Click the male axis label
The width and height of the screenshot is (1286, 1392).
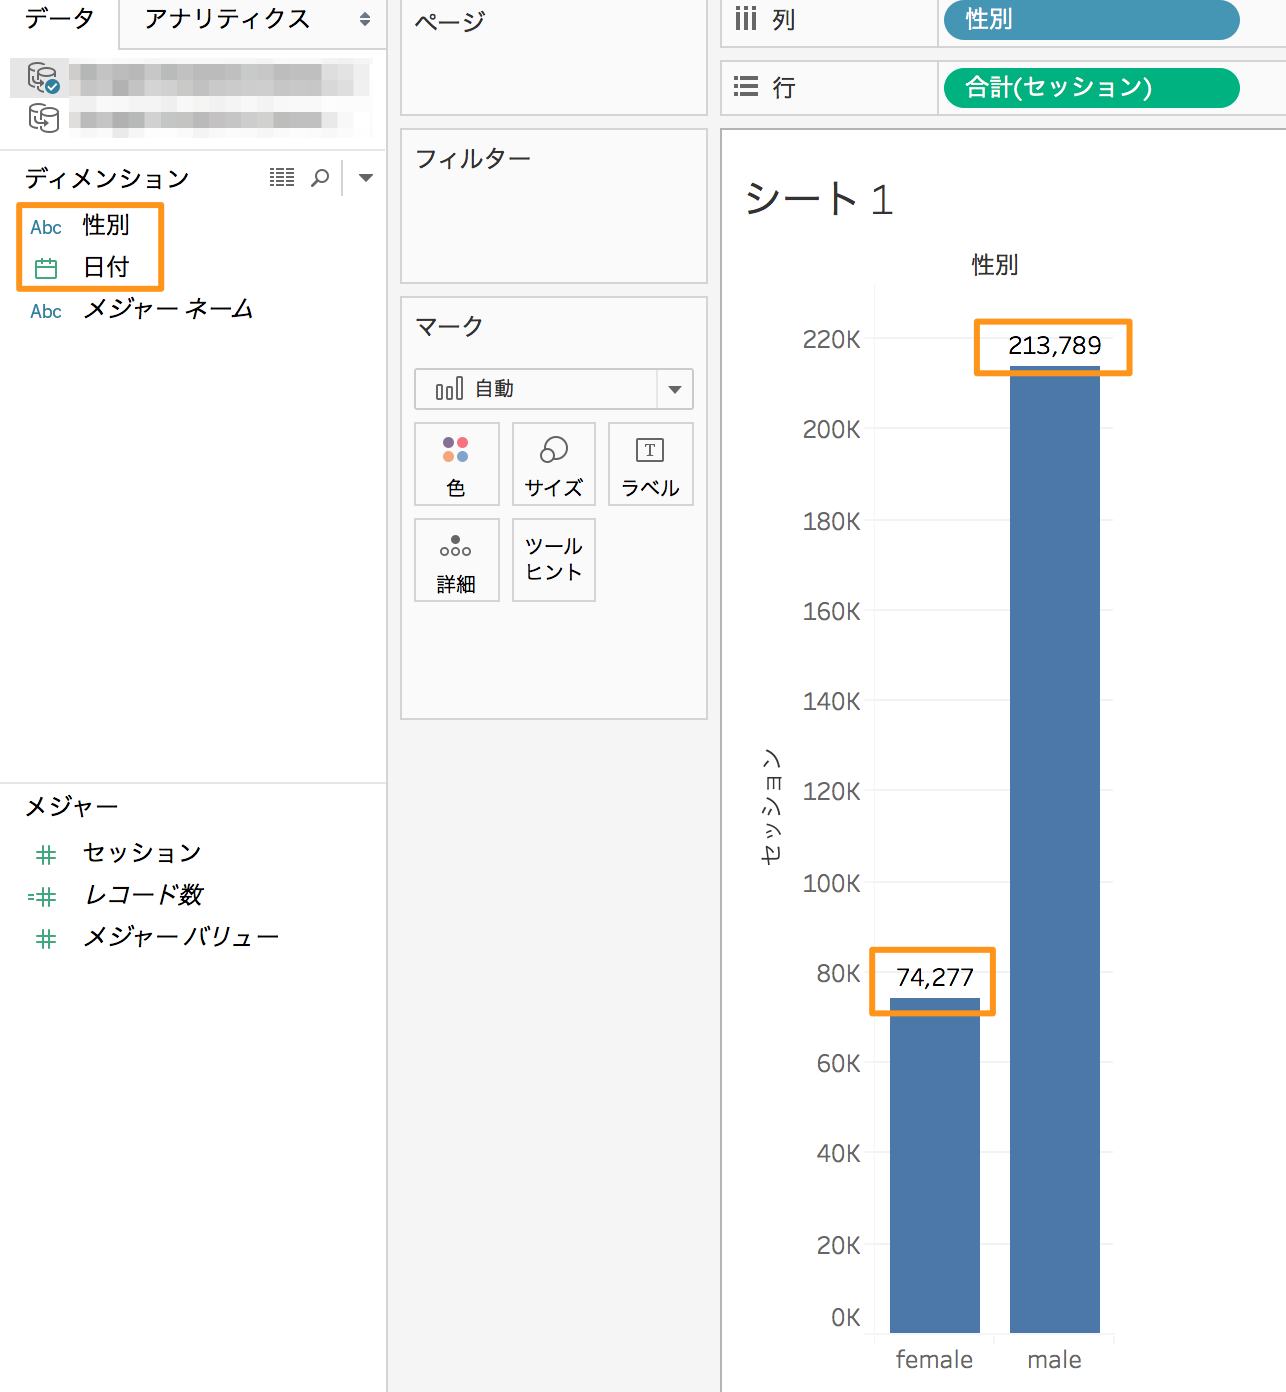tap(1054, 1360)
